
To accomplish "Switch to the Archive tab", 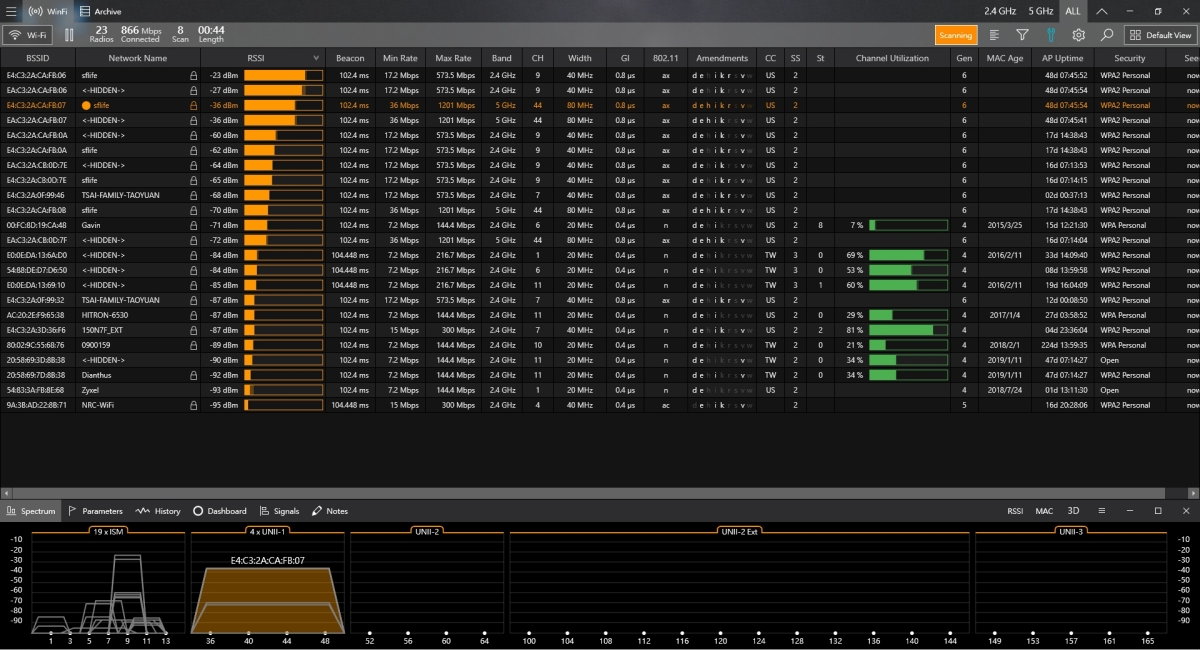I will [x=100, y=11].
